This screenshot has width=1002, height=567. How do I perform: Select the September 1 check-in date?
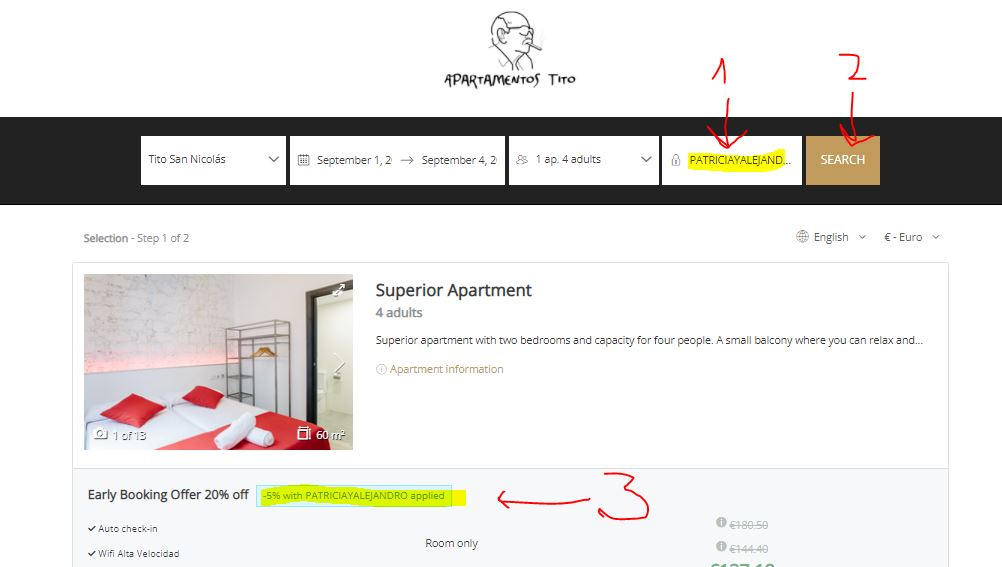coord(354,160)
